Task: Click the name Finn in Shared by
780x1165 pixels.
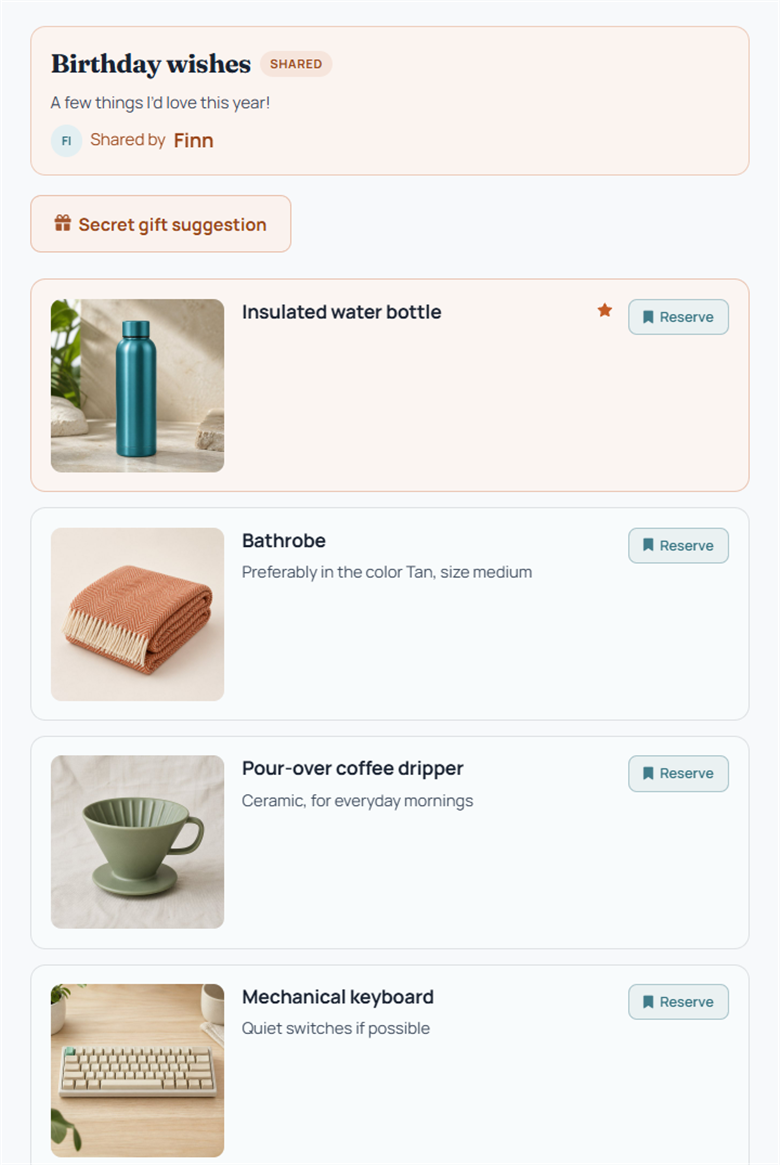Action: [x=193, y=140]
